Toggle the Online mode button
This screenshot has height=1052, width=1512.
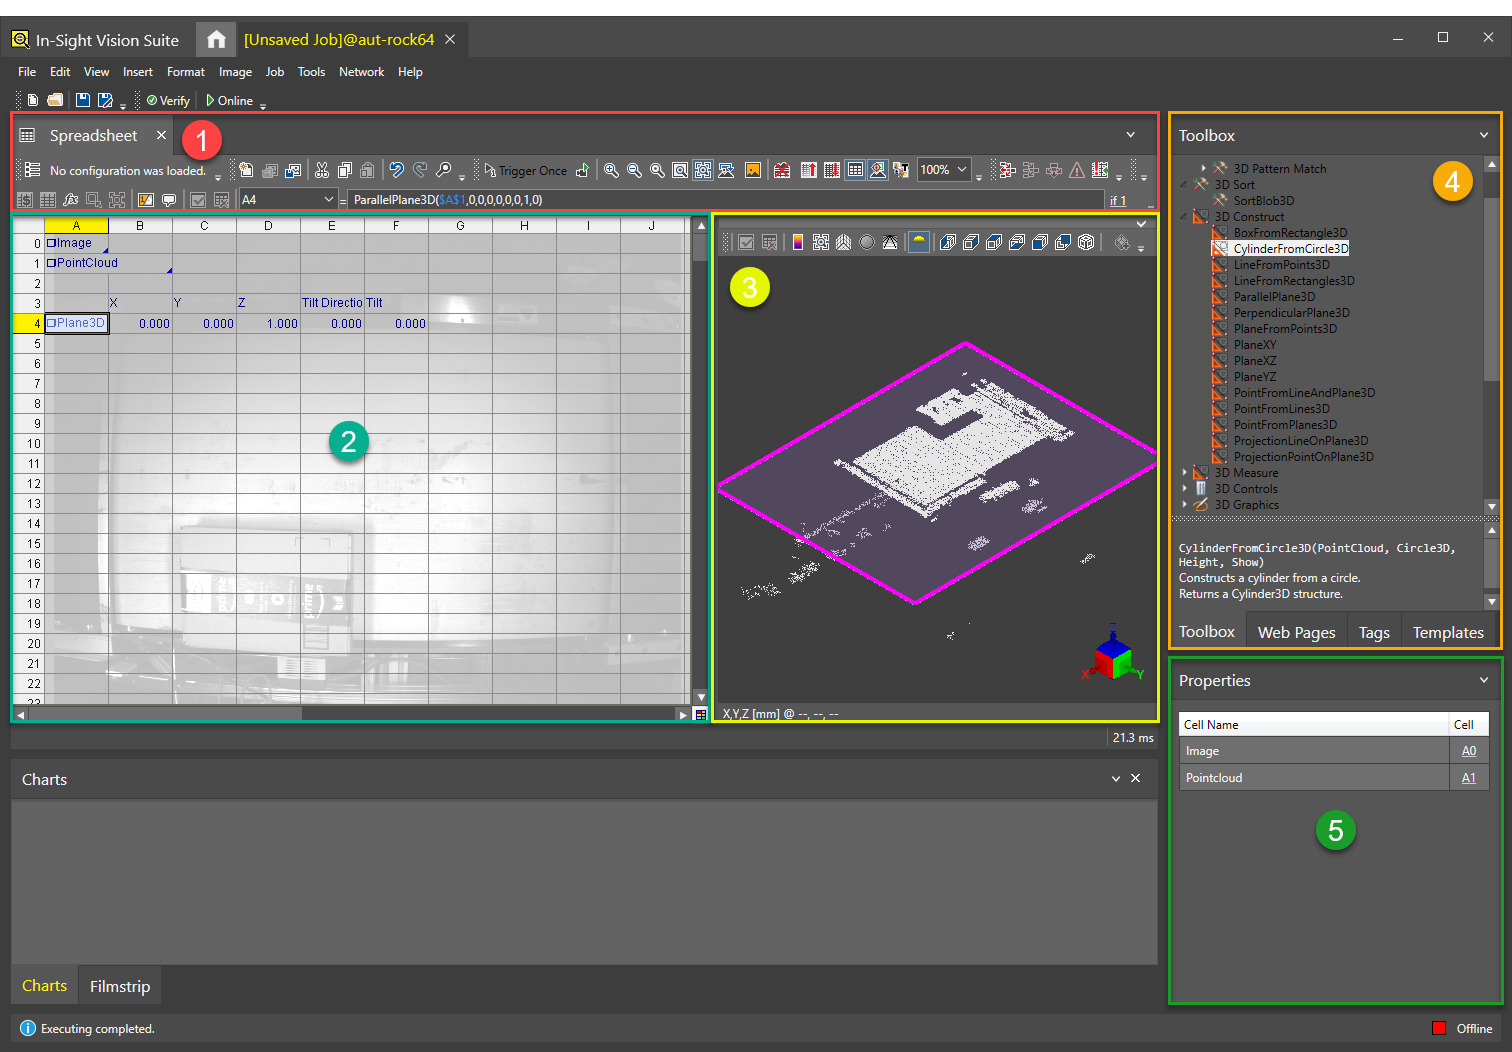[x=229, y=100]
